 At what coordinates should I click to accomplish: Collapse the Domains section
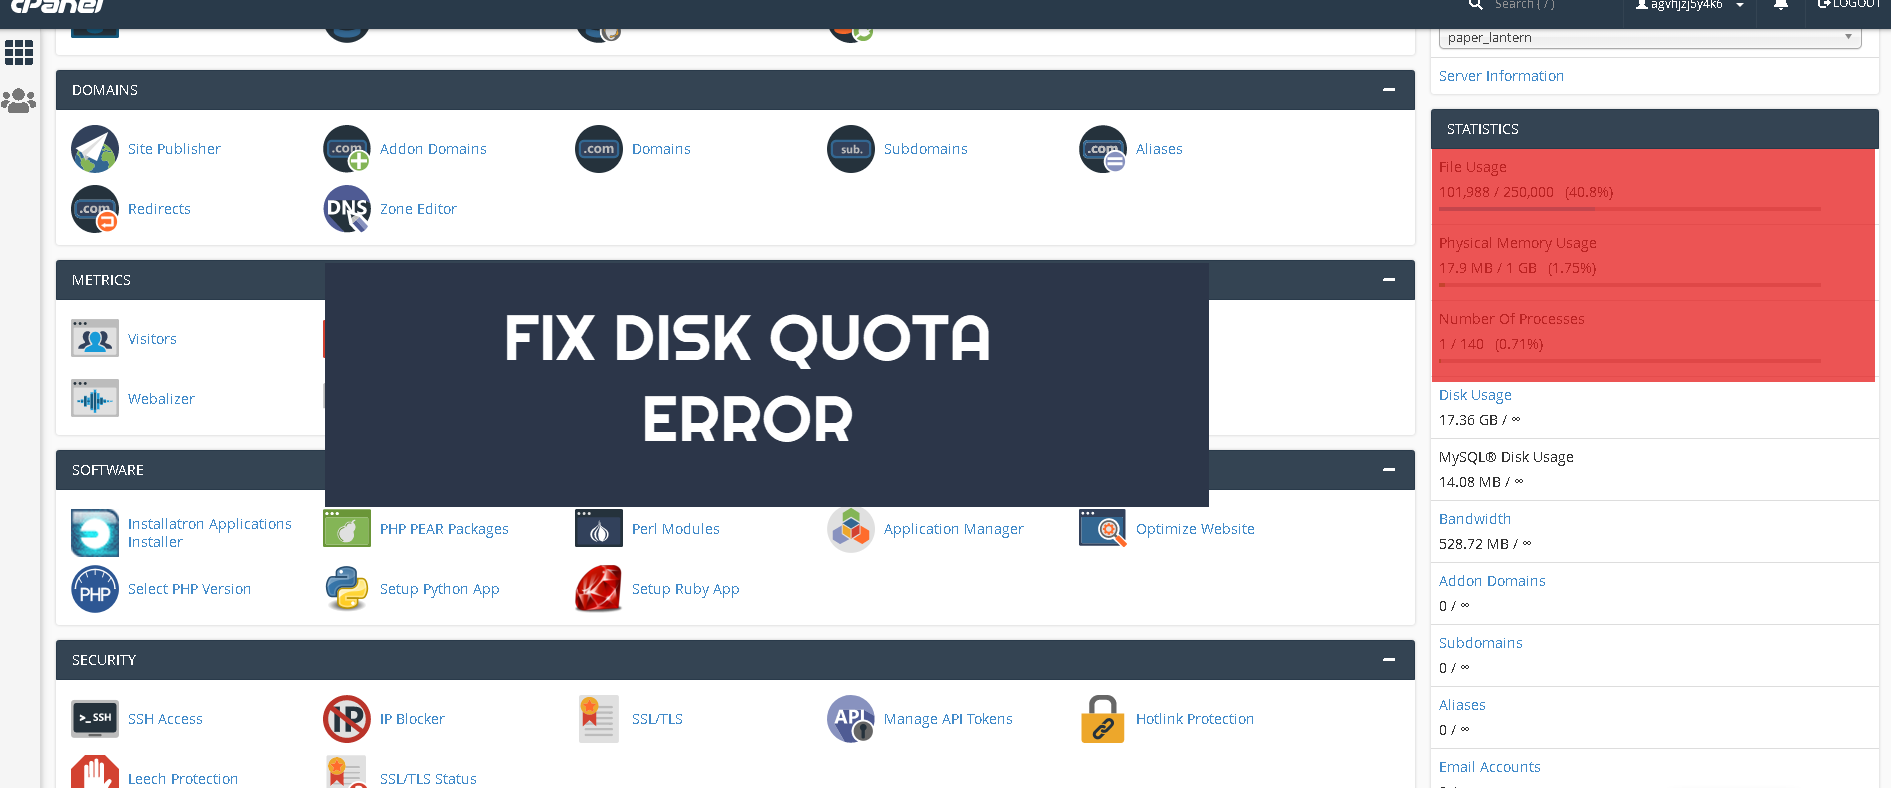point(1389,90)
